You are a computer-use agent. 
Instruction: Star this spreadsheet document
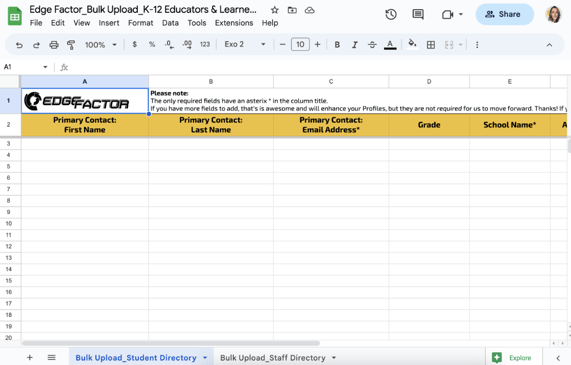point(275,10)
